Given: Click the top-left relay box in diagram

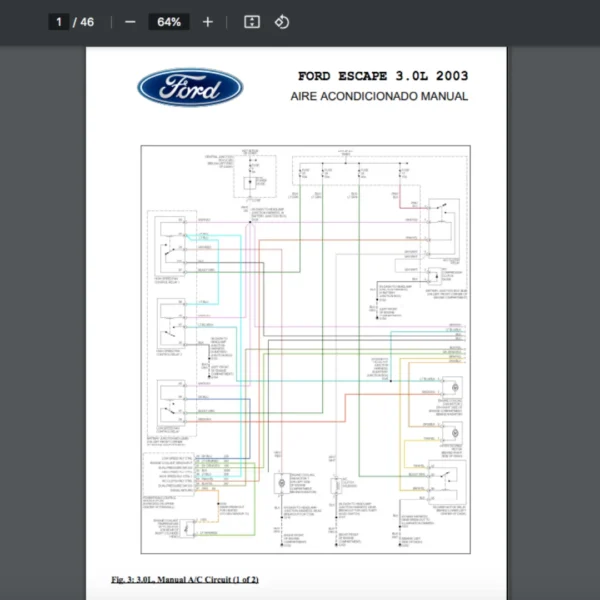Looking at the screenshot, I should (170, 245).
